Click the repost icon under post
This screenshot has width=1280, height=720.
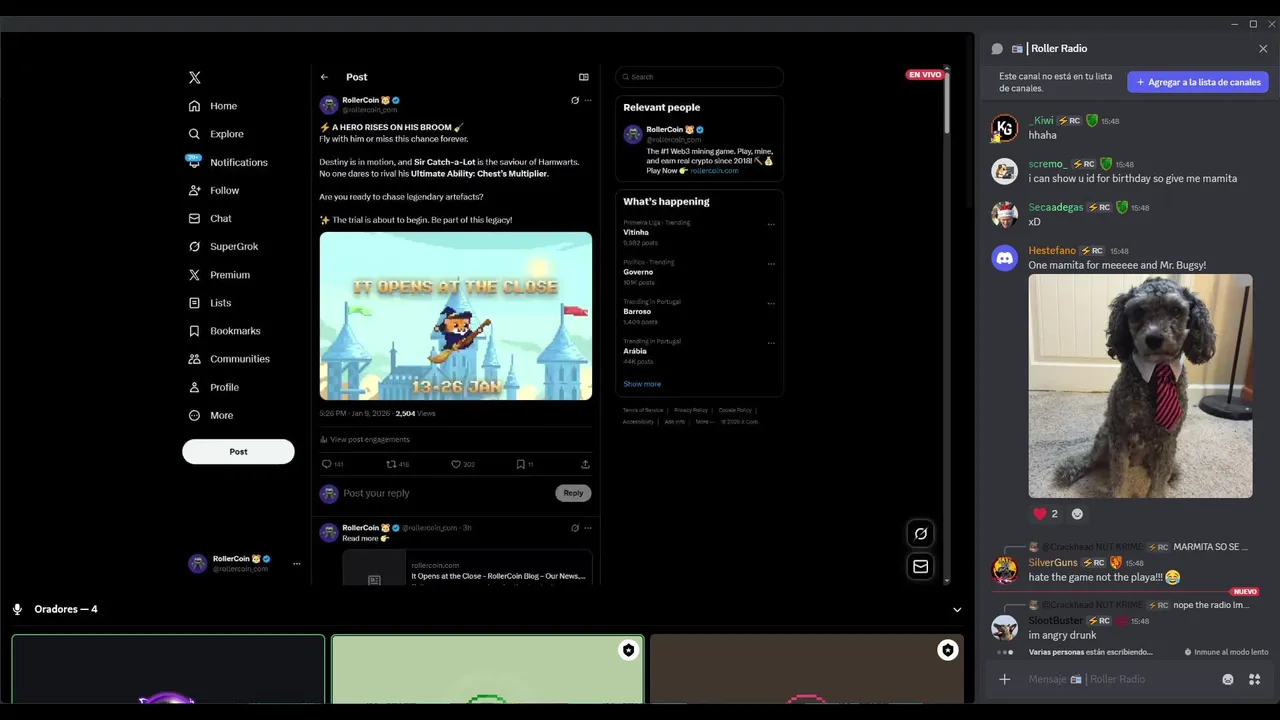391,464
